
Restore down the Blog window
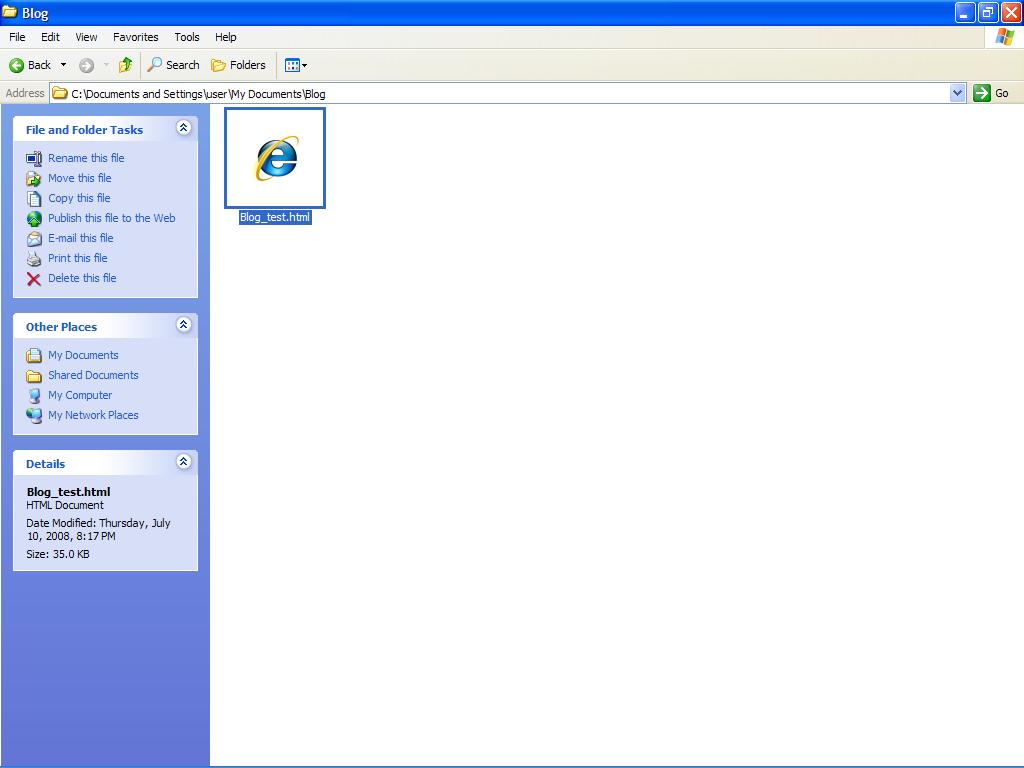(x=987, y=12)
